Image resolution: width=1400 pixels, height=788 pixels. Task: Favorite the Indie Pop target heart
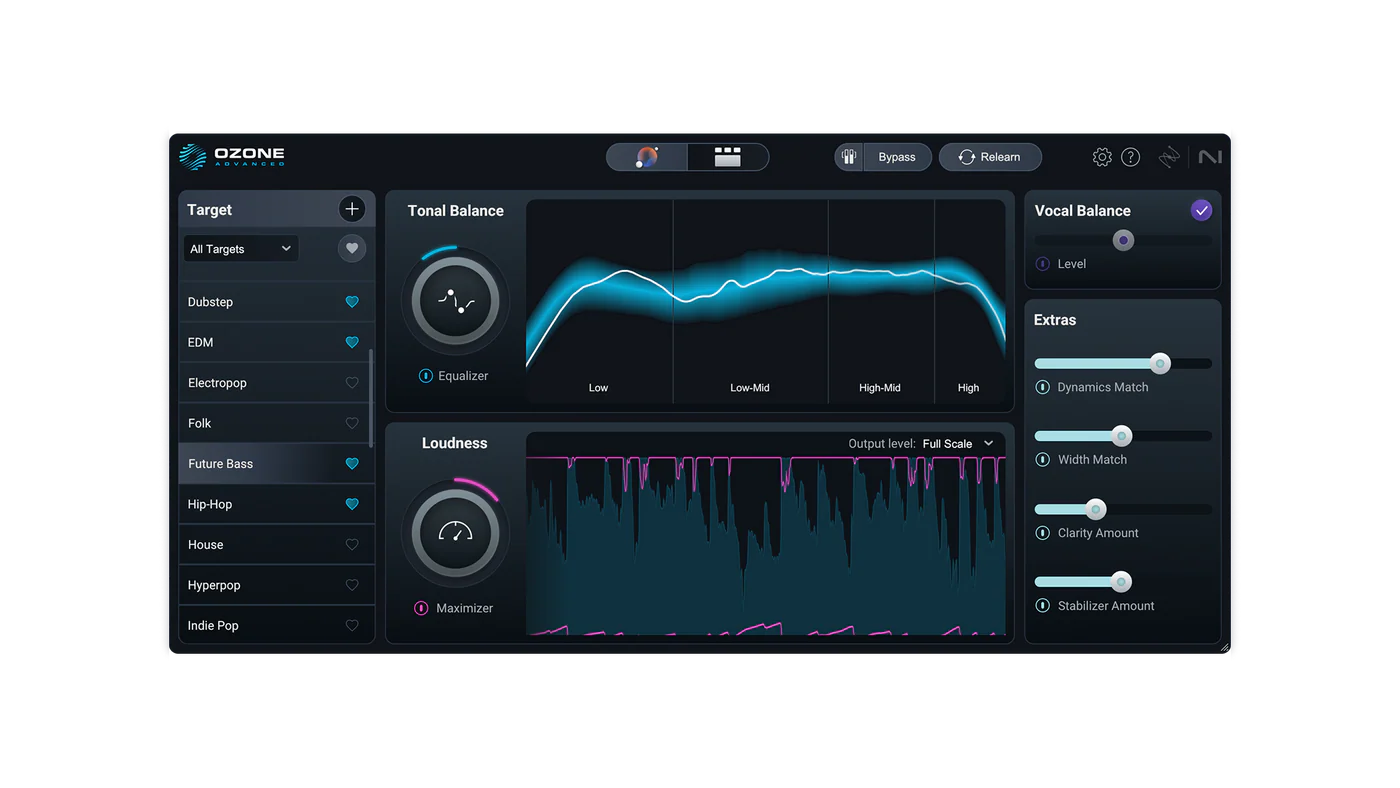pyautogui.click(x=352, y=626)
